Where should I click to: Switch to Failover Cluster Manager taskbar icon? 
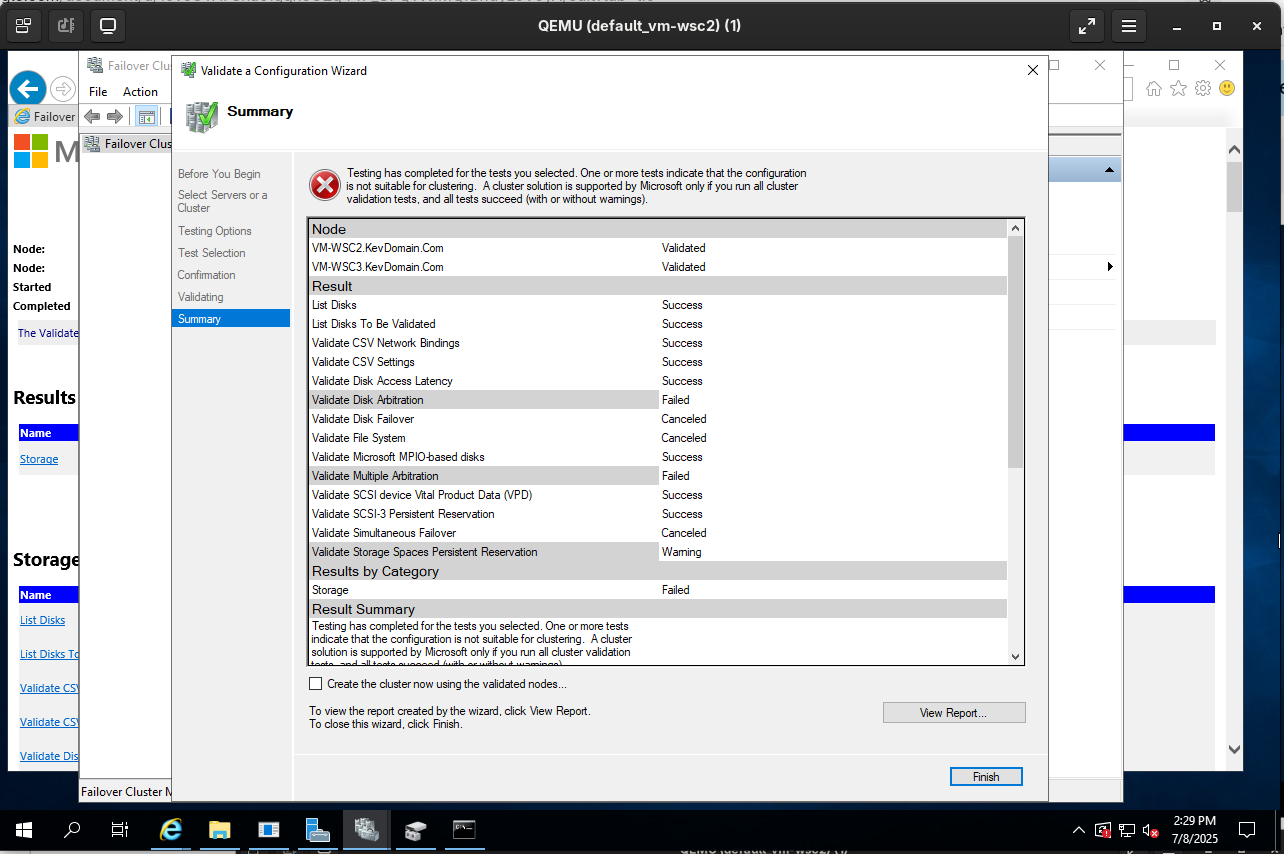pyautogui.click(x=367, y=830)
